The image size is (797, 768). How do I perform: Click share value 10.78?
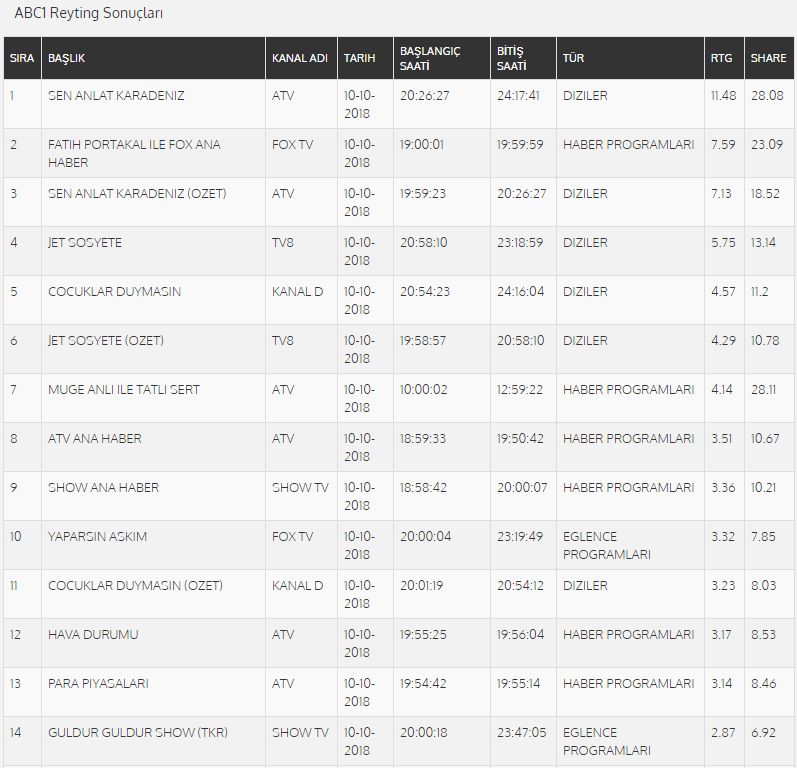click(765, 341)
